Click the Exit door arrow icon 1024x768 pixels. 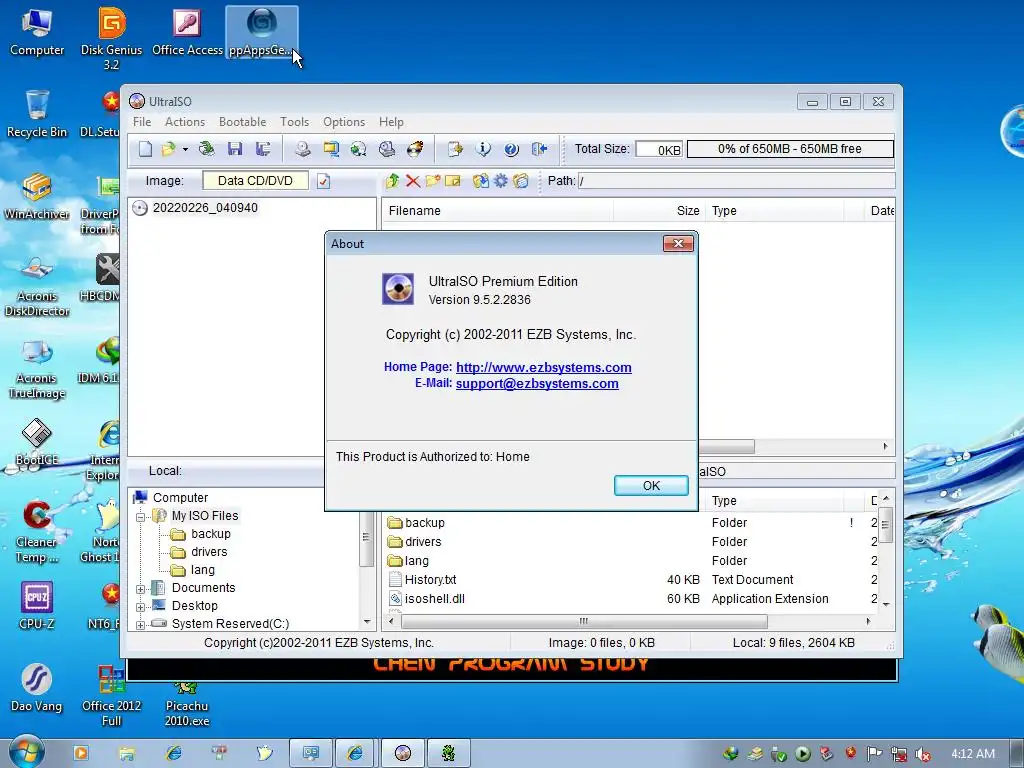point(539,150)
